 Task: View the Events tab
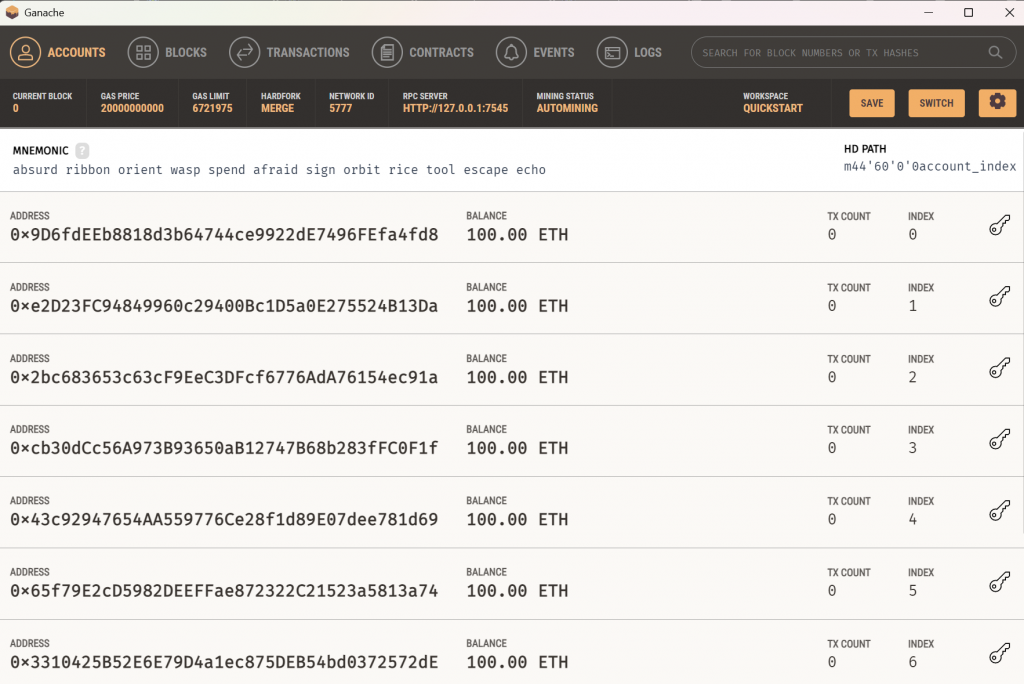click(535, 52)
